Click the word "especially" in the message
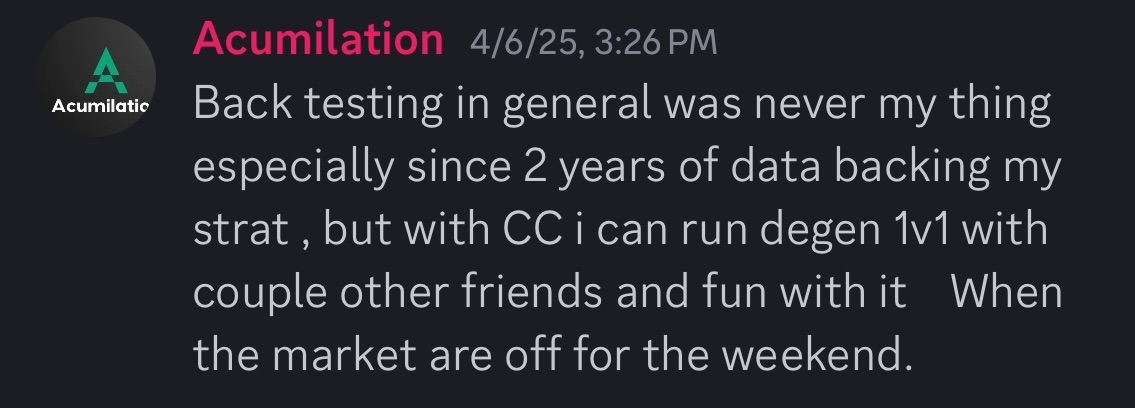 (x=280, y=169)
